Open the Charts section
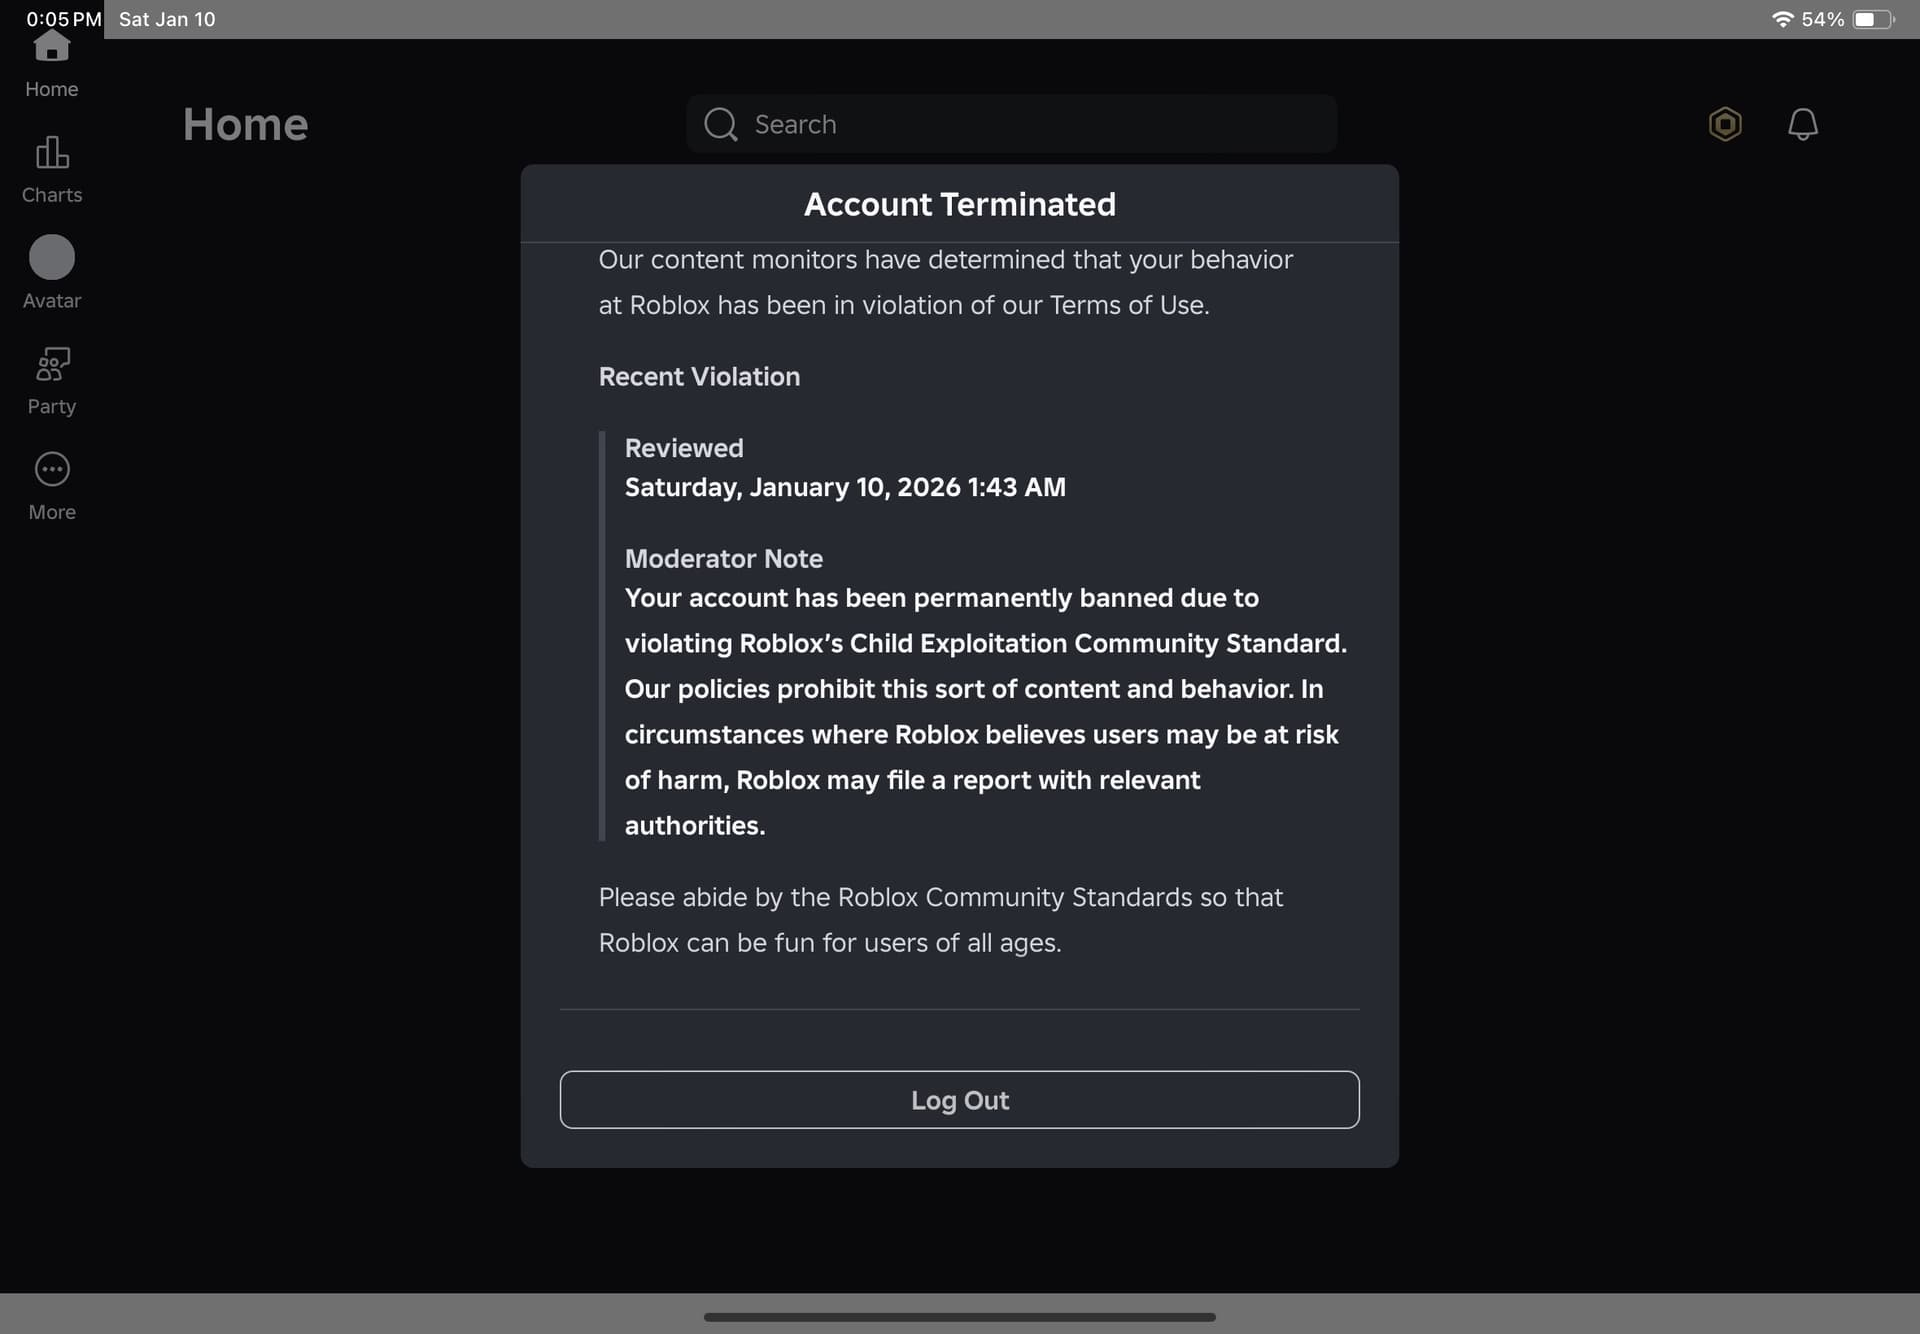The image size is (1920, 1334). click(x=51, y=165)
